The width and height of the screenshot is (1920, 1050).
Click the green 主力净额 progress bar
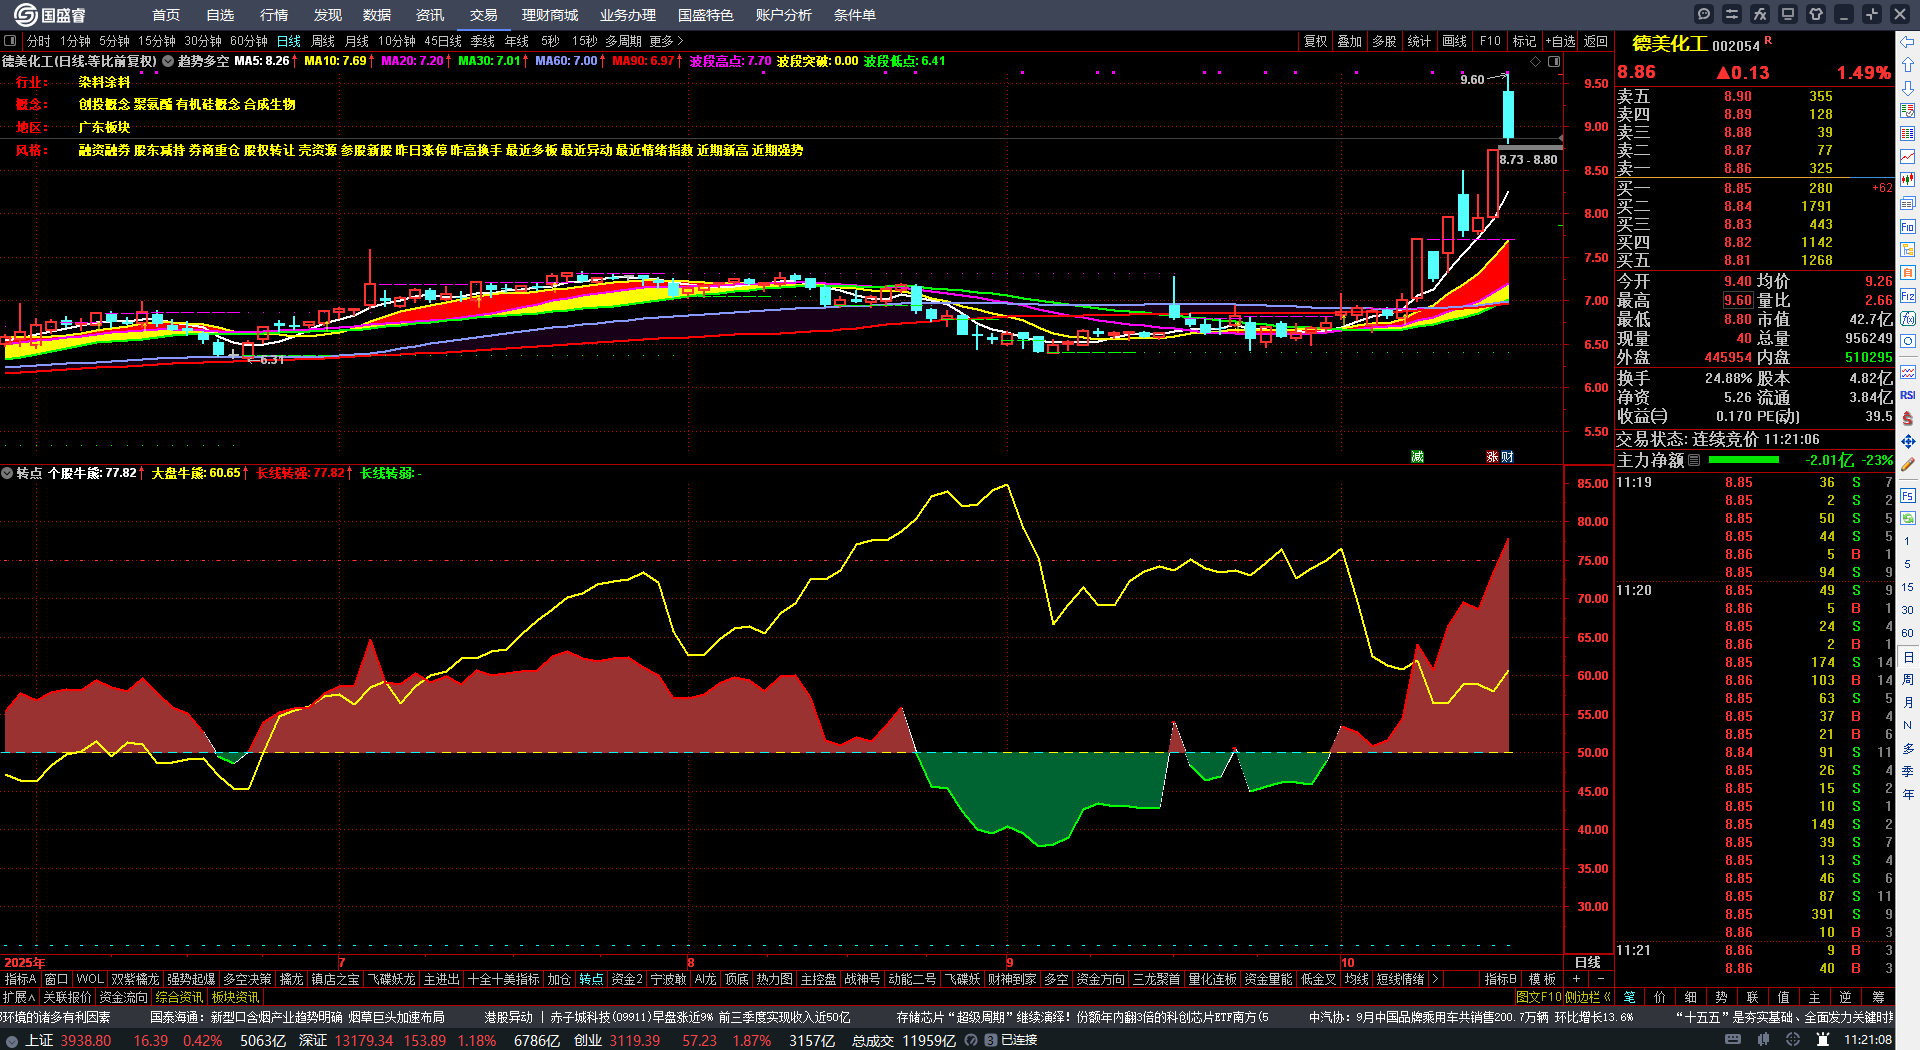(1744, 460)
